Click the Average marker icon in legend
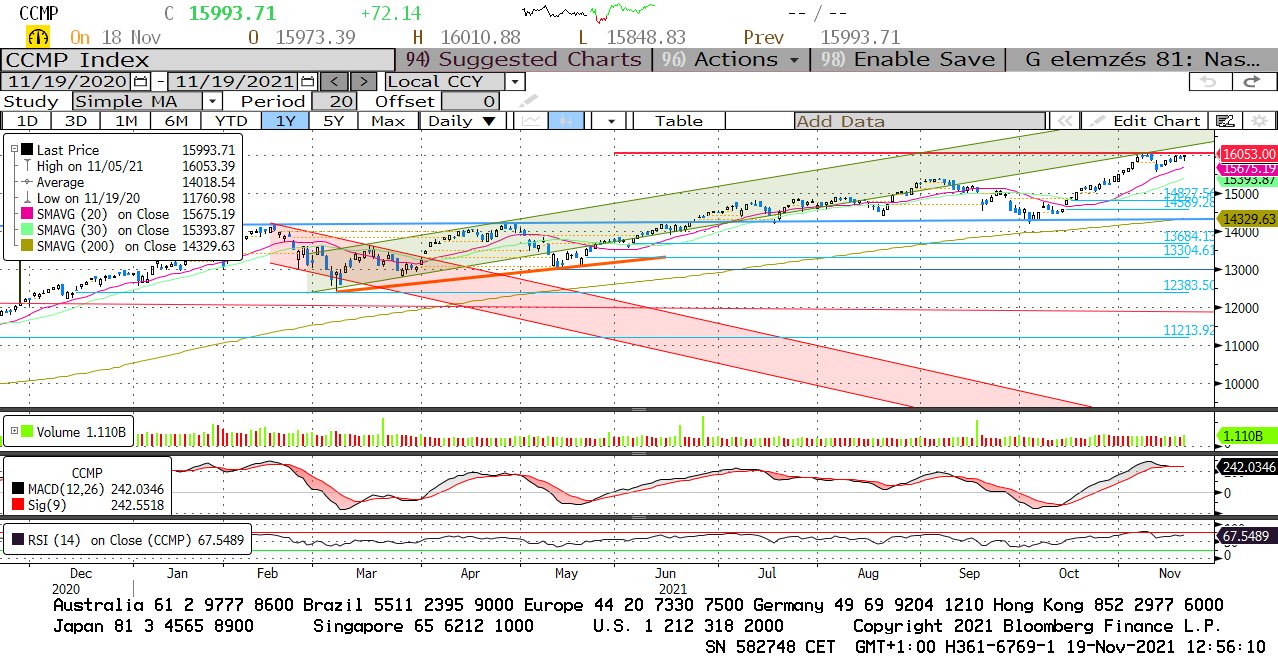The height and width of the screenshot is (670, 1278). point(28,182)
